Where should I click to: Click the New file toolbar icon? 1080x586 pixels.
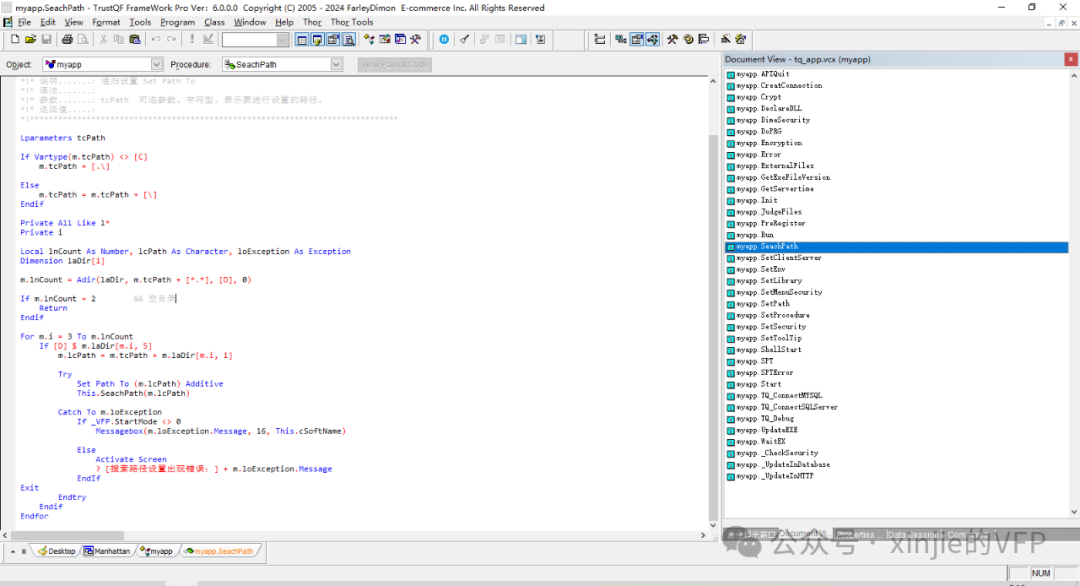(x=14, y=40)
